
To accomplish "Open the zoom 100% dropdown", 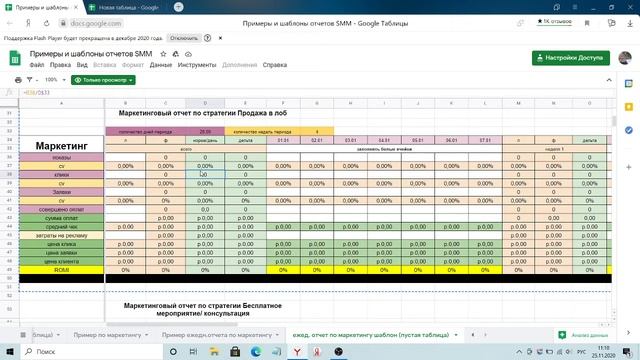I will pyautogui.click(x=55, y=80).
